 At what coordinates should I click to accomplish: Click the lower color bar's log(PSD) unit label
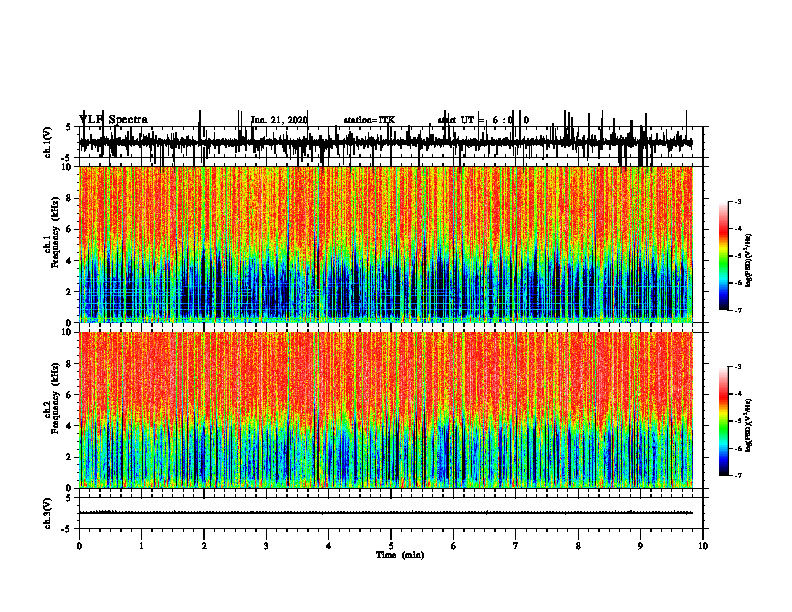click(749, 426)
